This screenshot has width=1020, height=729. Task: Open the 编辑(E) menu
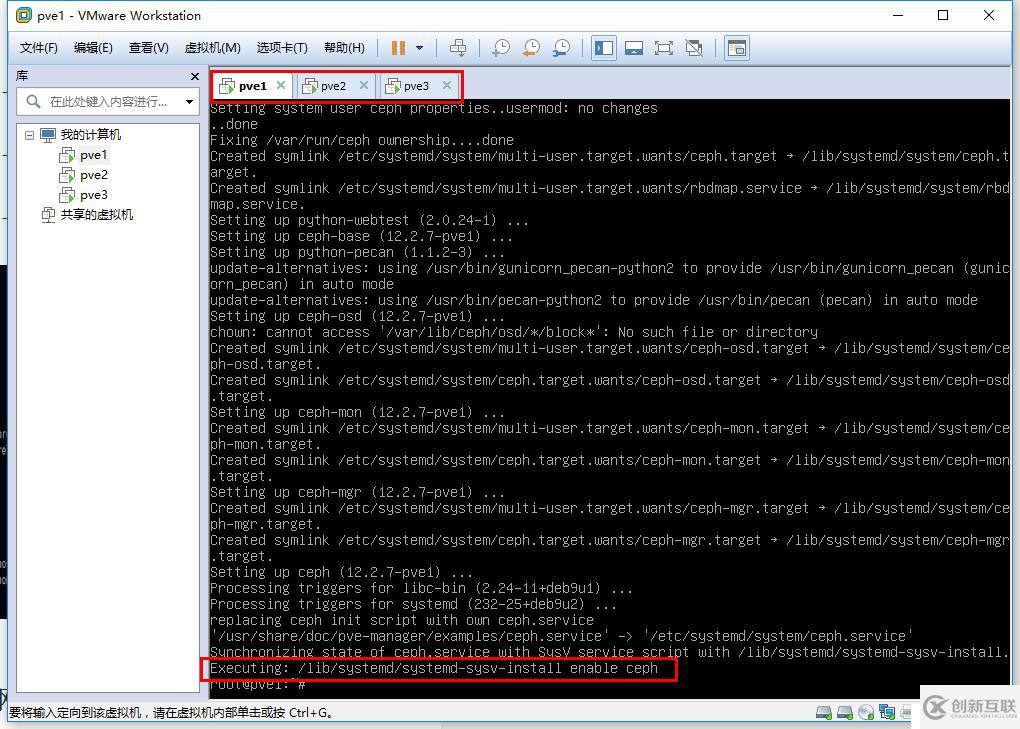(93, 47)
